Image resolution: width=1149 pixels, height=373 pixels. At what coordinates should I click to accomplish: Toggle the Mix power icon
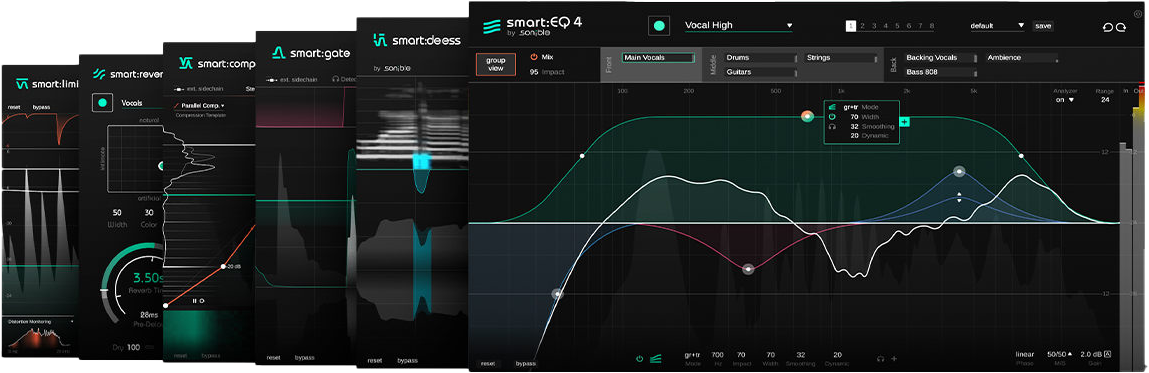tap(533, 56)
